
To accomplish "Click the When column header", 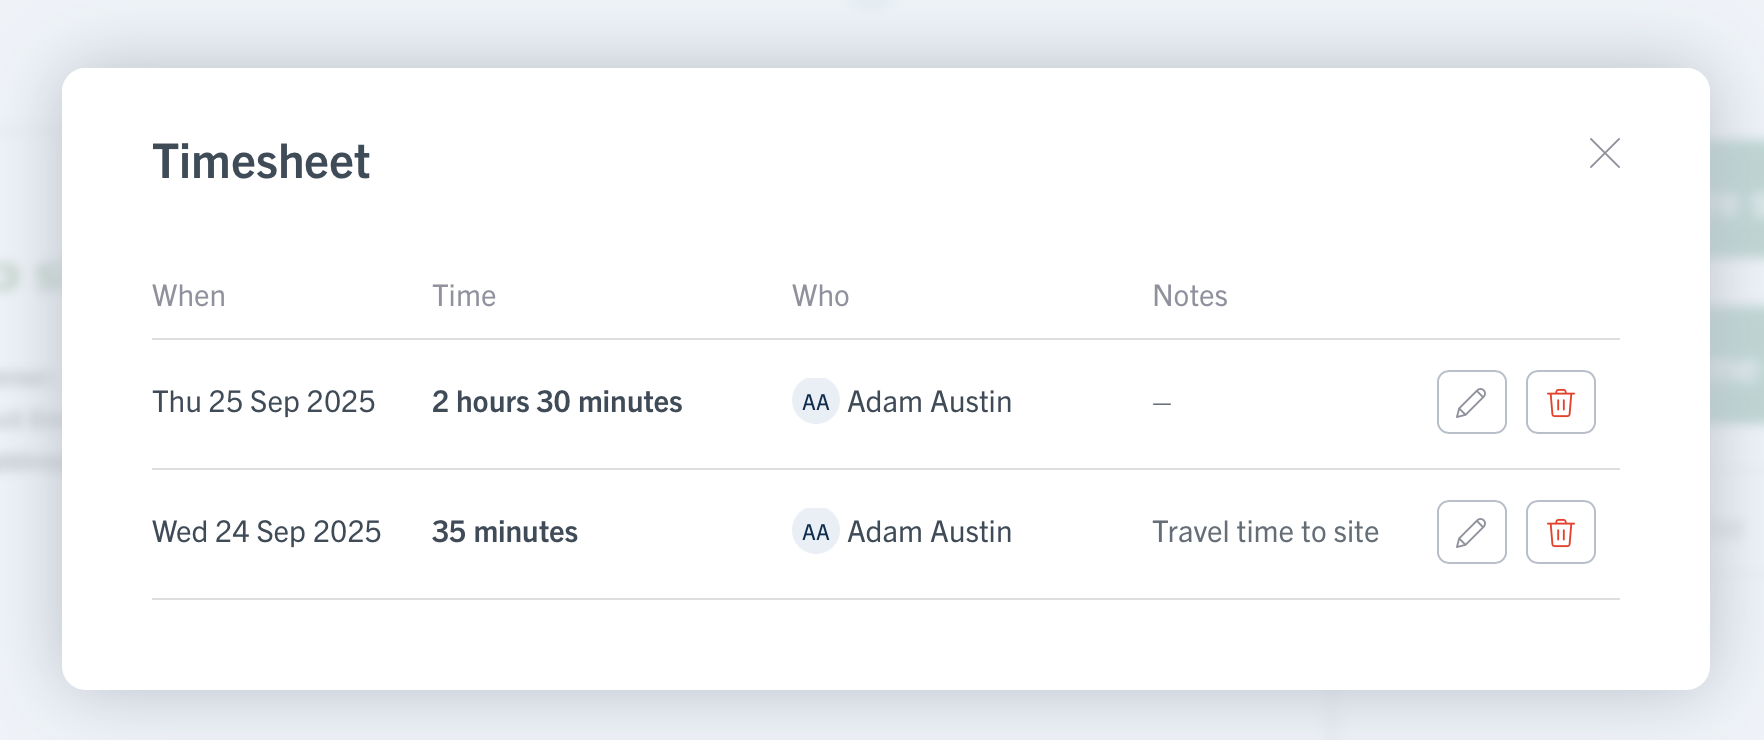I will (x=189, y=296).
